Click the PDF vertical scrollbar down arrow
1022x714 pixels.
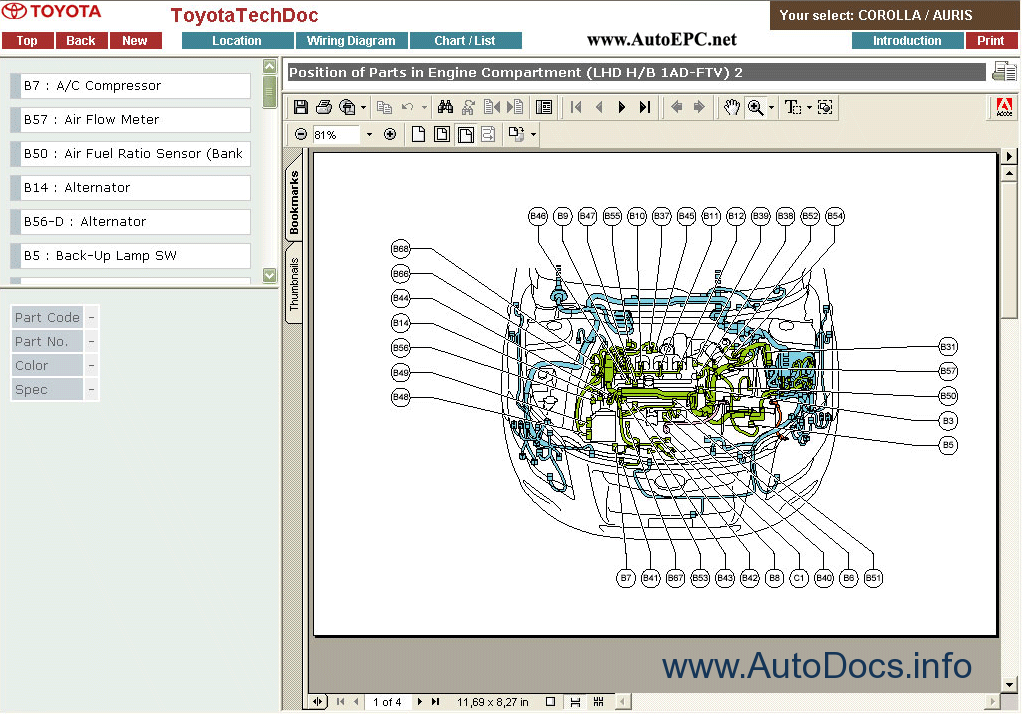click(1009, 685)
